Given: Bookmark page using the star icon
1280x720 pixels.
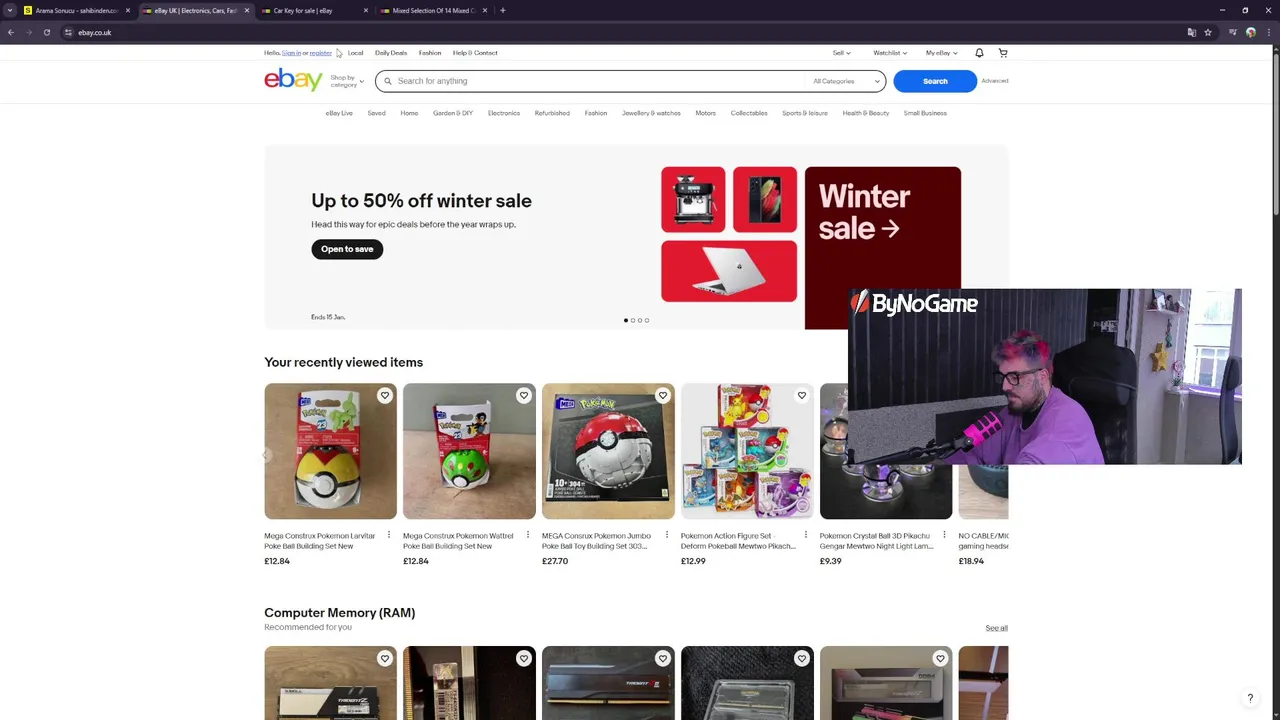Looking at the screenshot, I should click(1208, 32).
